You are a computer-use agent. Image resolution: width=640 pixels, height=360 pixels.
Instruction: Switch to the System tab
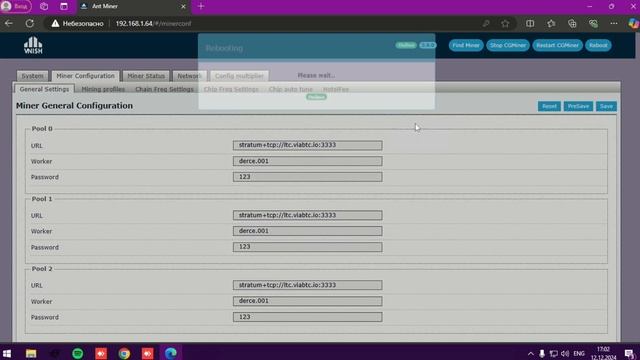[x=32, y=76]
